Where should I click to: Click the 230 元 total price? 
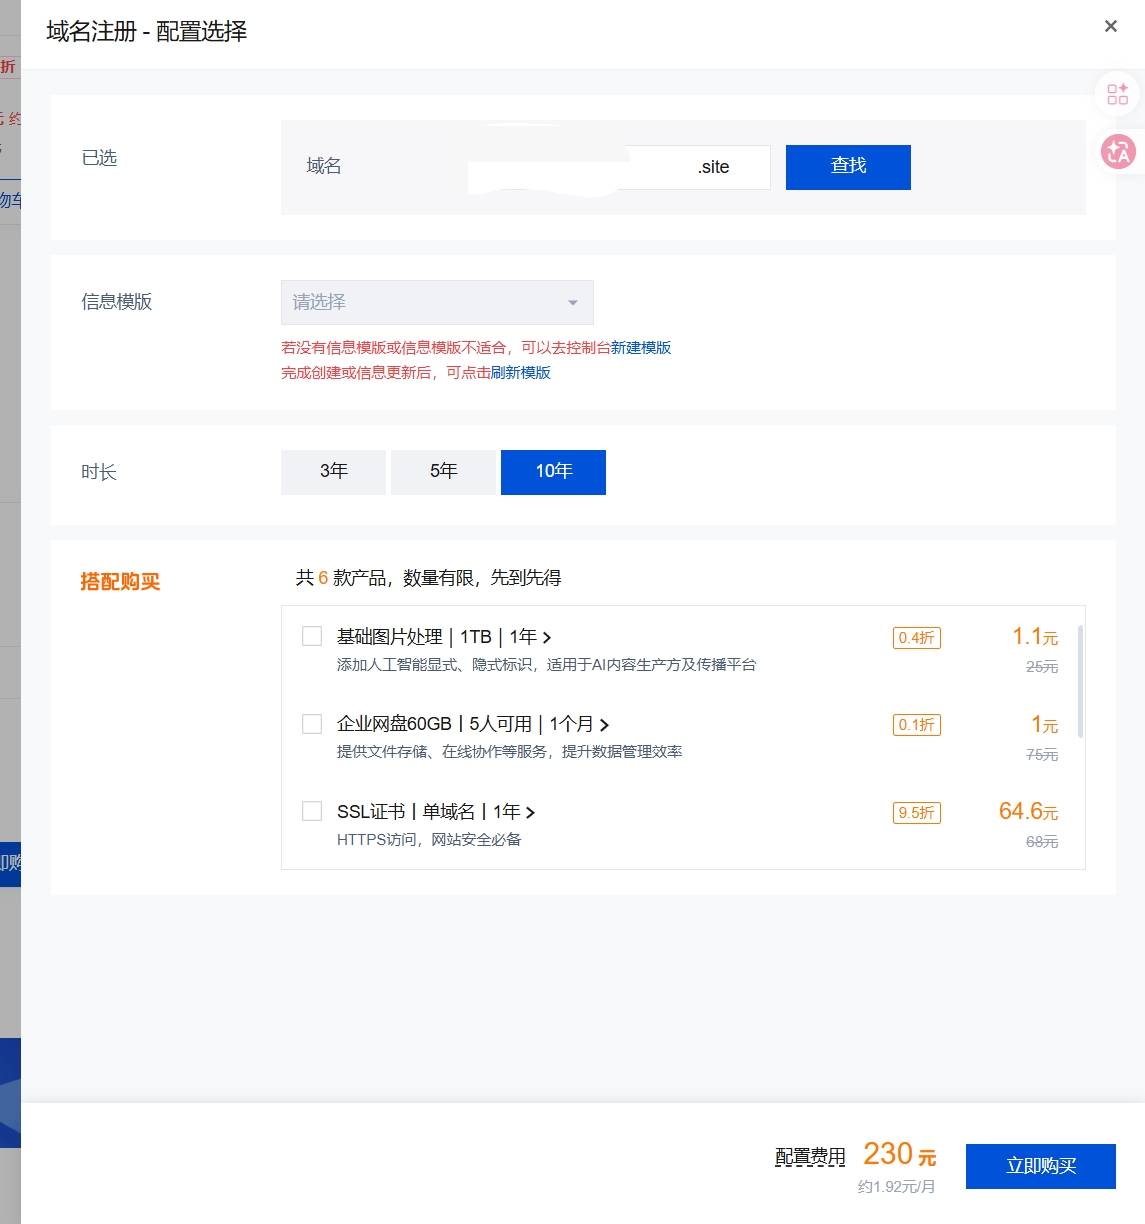(899, 1154)
